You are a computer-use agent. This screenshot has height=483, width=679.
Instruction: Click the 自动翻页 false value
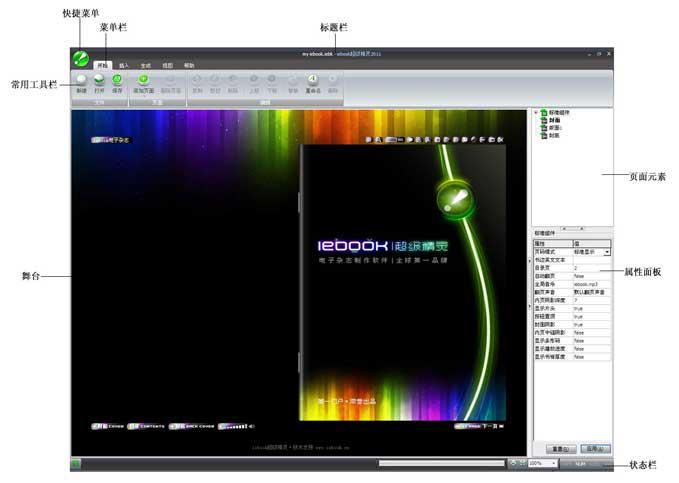[x=592, y=276]
